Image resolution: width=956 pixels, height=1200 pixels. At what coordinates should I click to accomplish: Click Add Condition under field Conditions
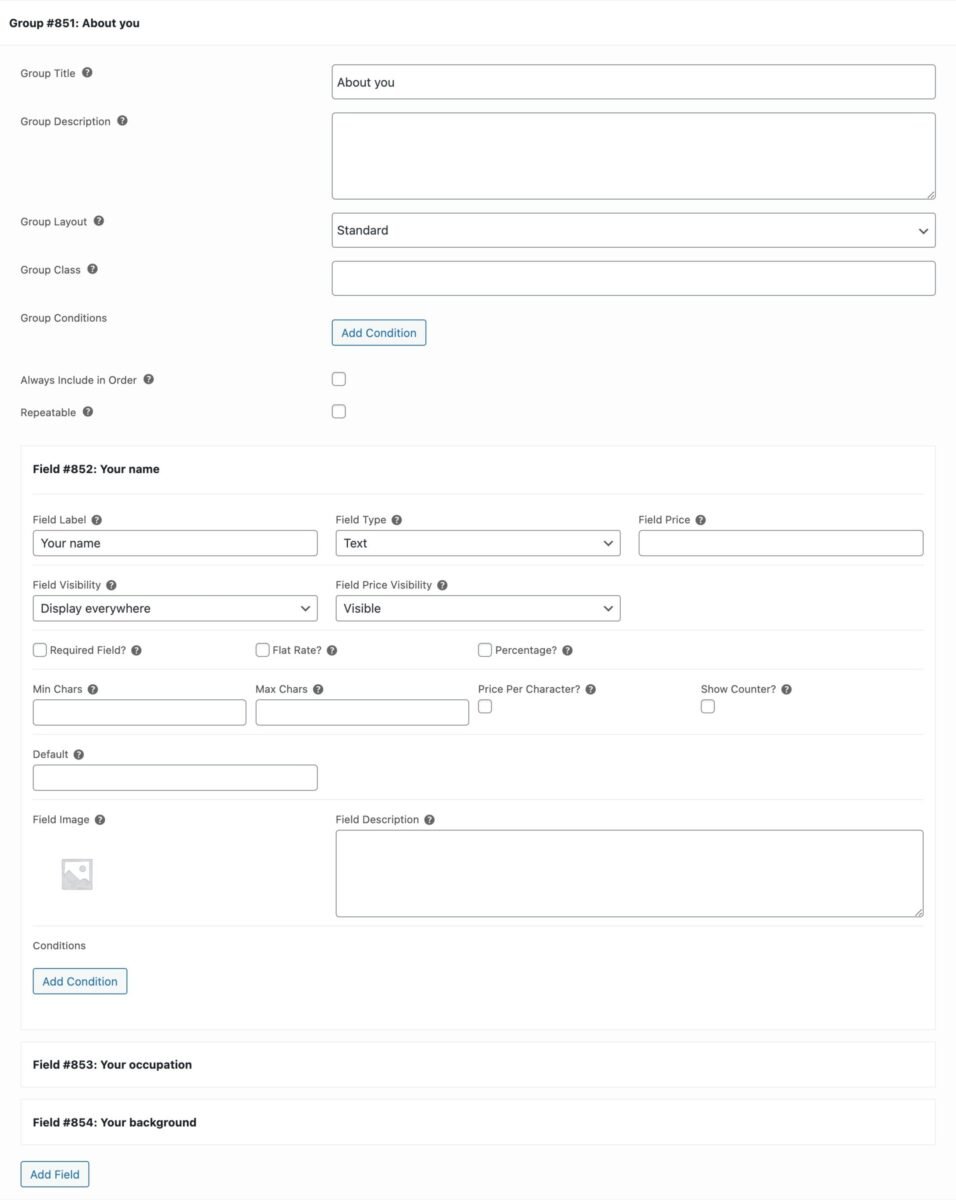[x=80, y=981]
